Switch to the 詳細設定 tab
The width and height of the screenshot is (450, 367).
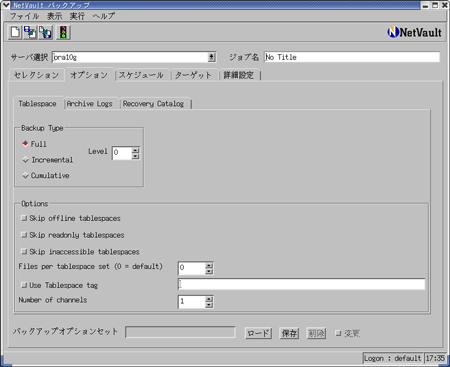239,75
